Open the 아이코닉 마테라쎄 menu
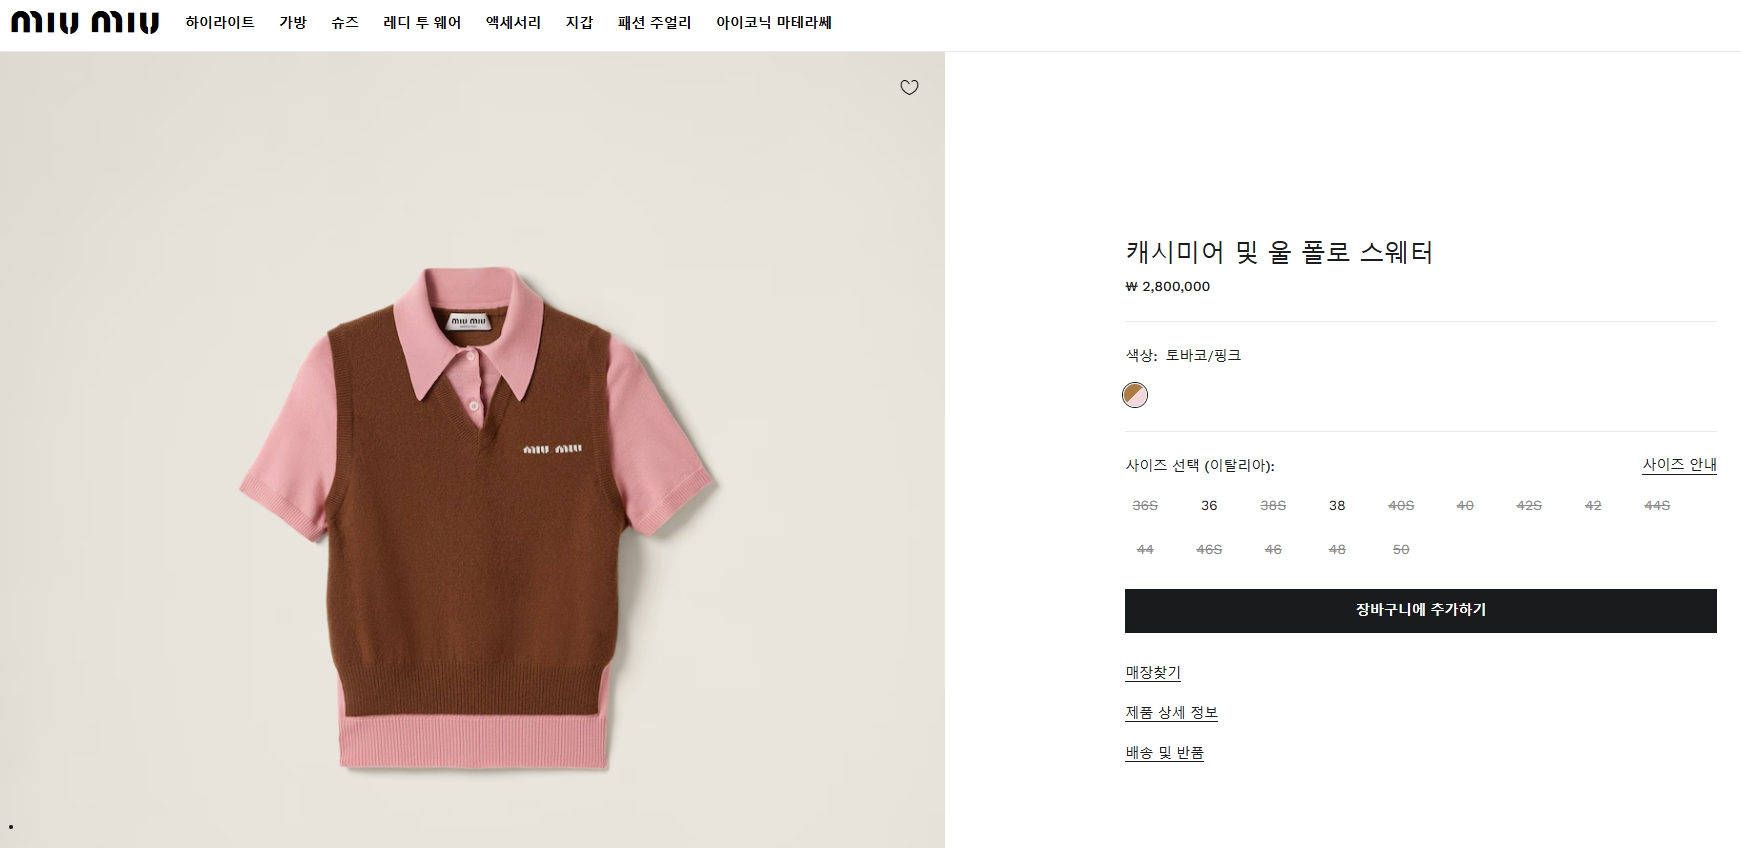Image resolution: width=1741 pixels, height=848 pixels. [774, 22]
